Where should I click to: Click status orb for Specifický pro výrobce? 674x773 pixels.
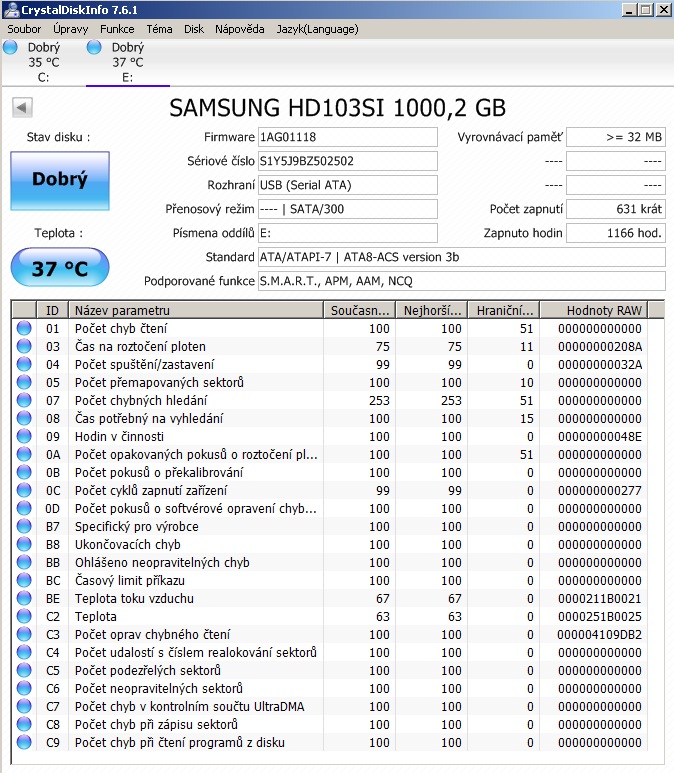(x=24, y=526)
